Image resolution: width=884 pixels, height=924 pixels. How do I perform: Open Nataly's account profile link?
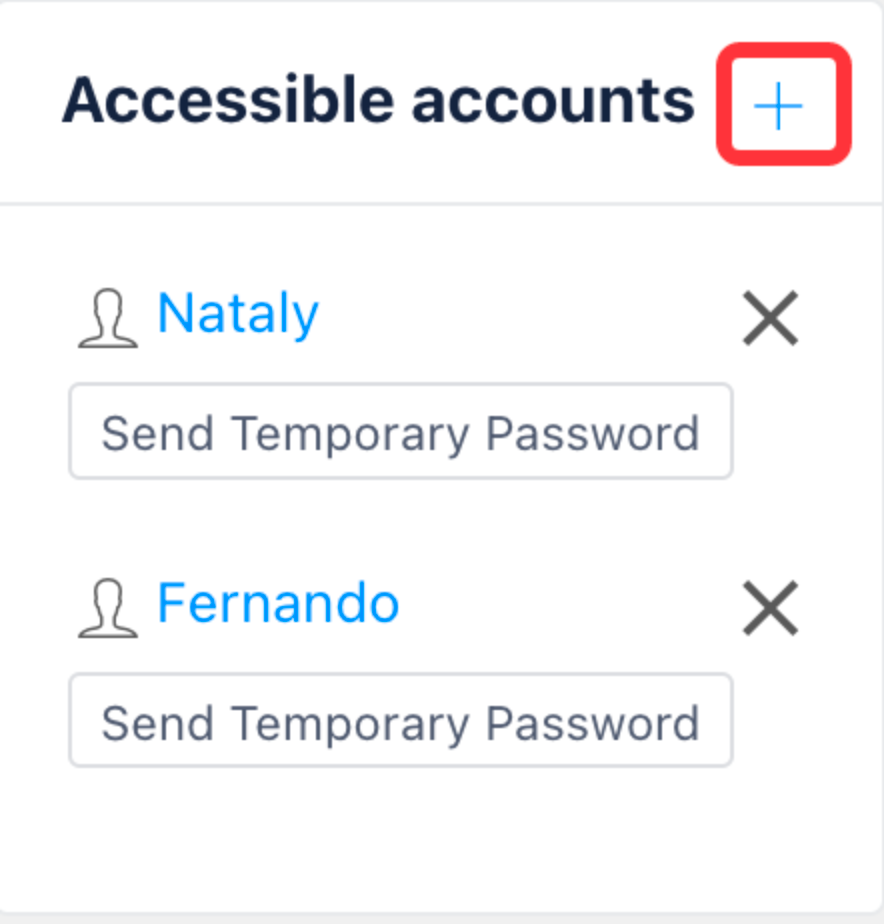click(x=238, y=314)
